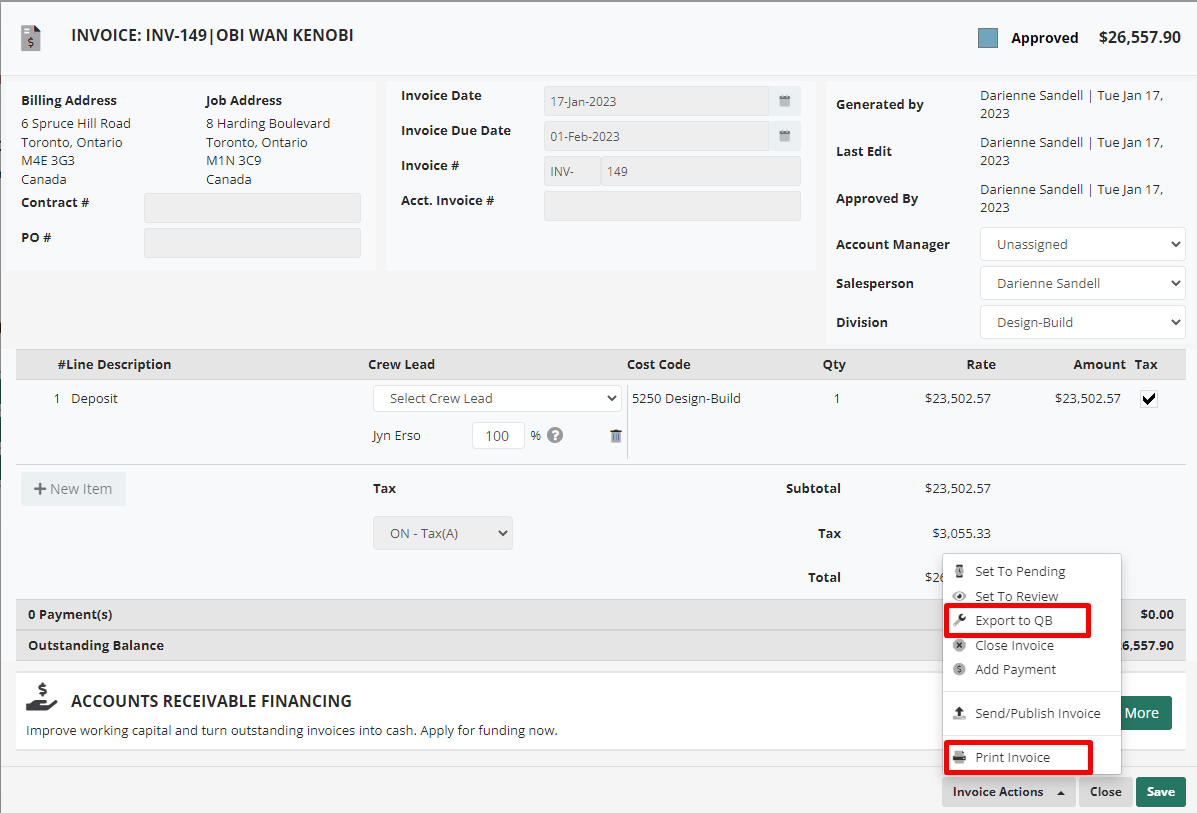Click the PO # input field
This screenshot has height=813, width=1197.
pyautogui.click(x=252, y=243)
